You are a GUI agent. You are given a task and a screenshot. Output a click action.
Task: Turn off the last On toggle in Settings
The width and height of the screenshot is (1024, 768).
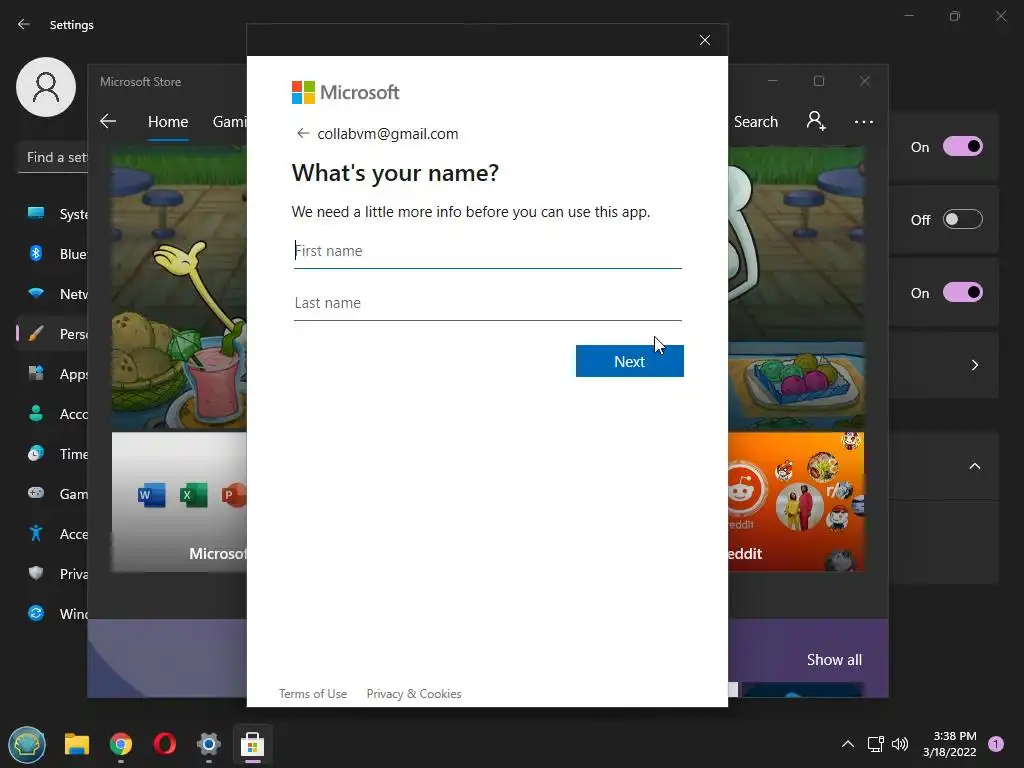point(963,293)
